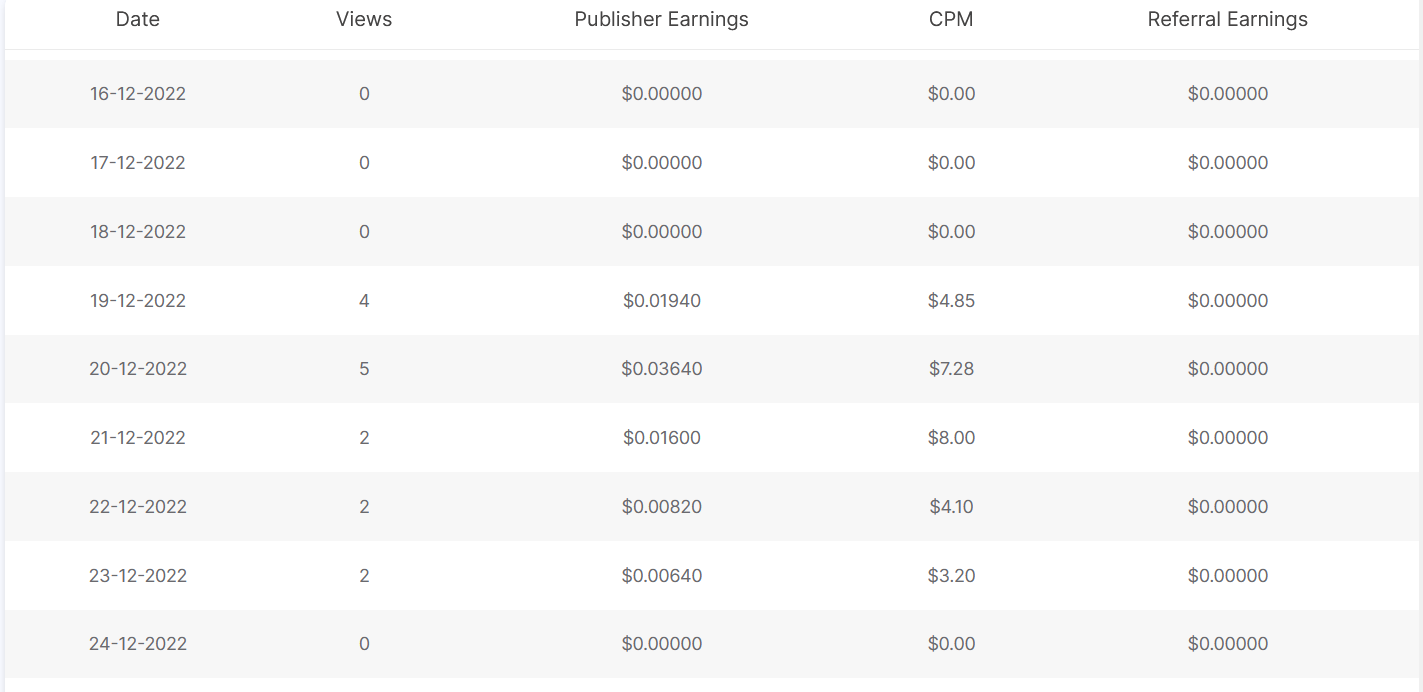Click views count 5 for 20-12-2022
Viewport: 1423px width, 692px height.
click(364, 369)
